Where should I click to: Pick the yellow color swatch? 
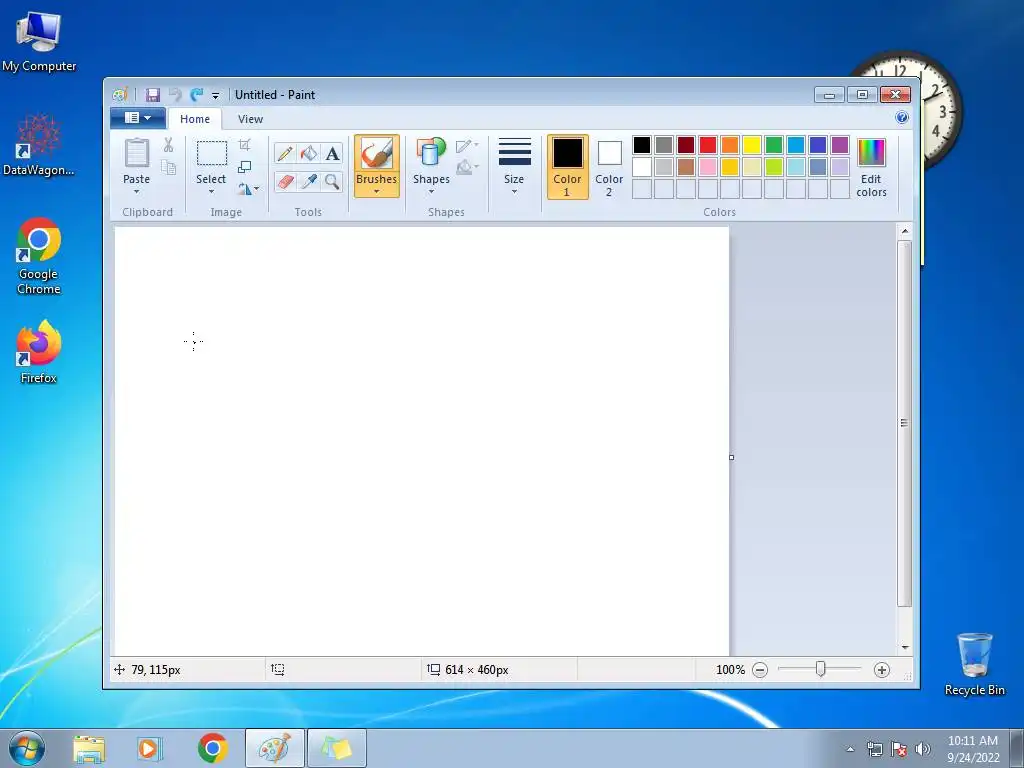pyautogui.click(x=752, y=145)
